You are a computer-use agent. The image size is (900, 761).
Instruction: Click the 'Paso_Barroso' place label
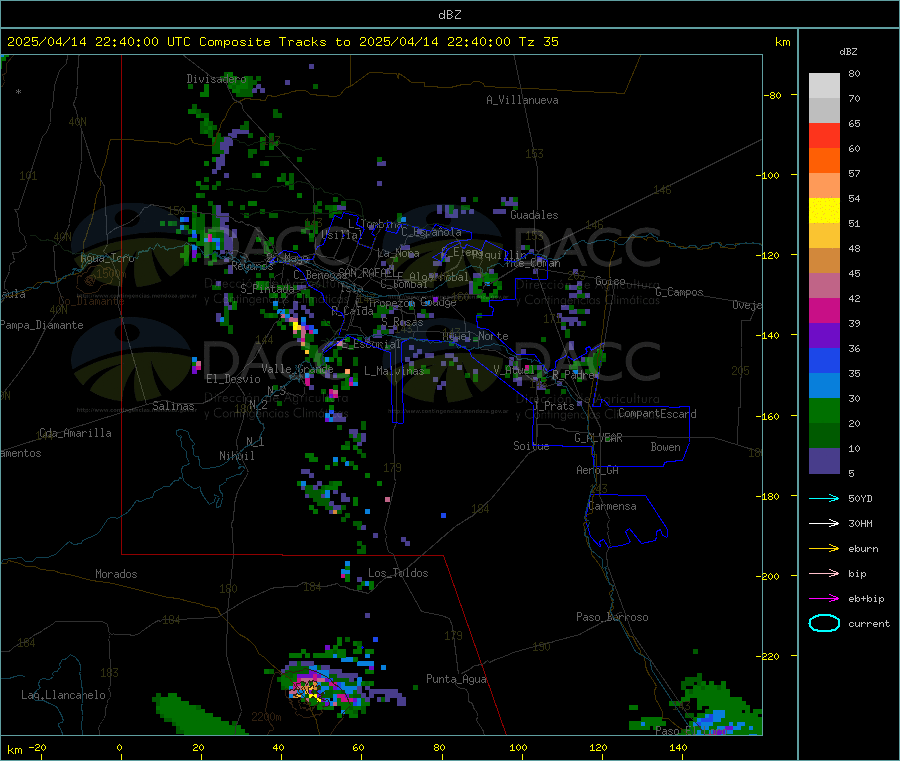(x=612, y=617)
